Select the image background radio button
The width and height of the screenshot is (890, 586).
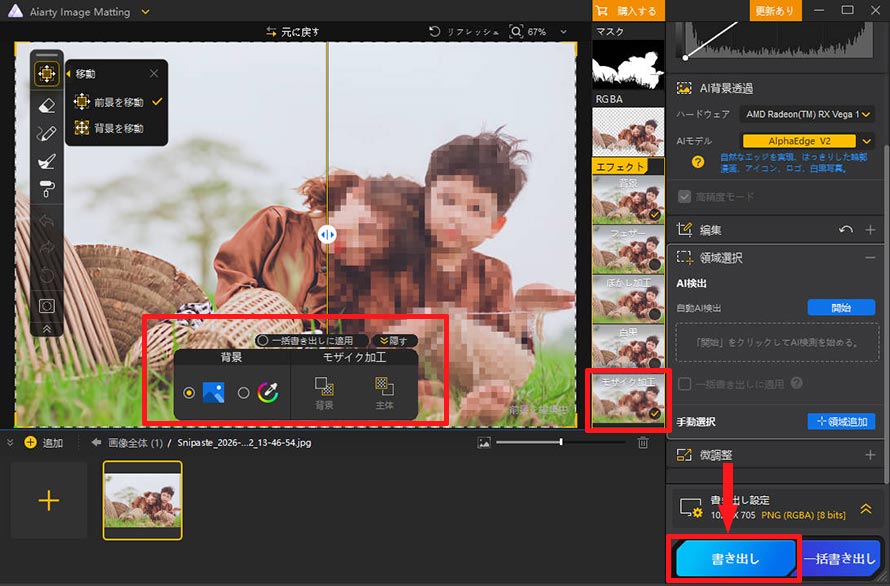click(x=189, y=392)
